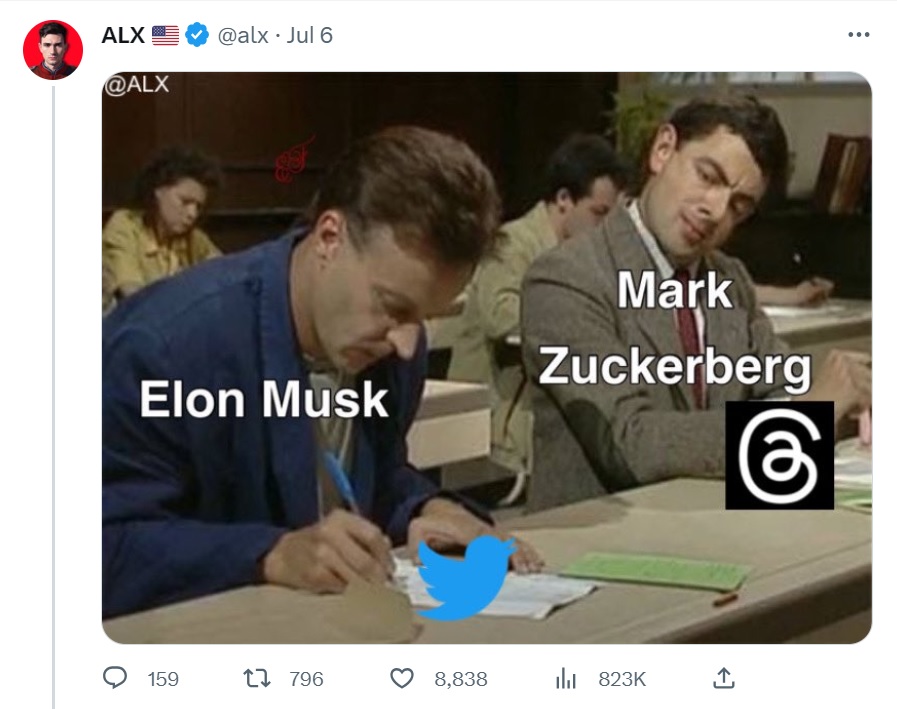Click the ALX profile avatar picture

click(52, 49)
